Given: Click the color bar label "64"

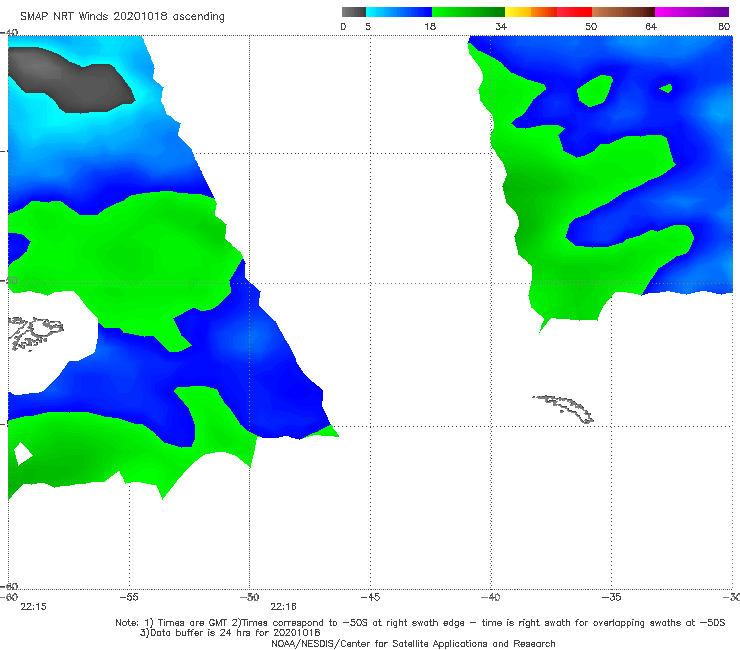Looking at the screenshot, I should click(651, 27).
